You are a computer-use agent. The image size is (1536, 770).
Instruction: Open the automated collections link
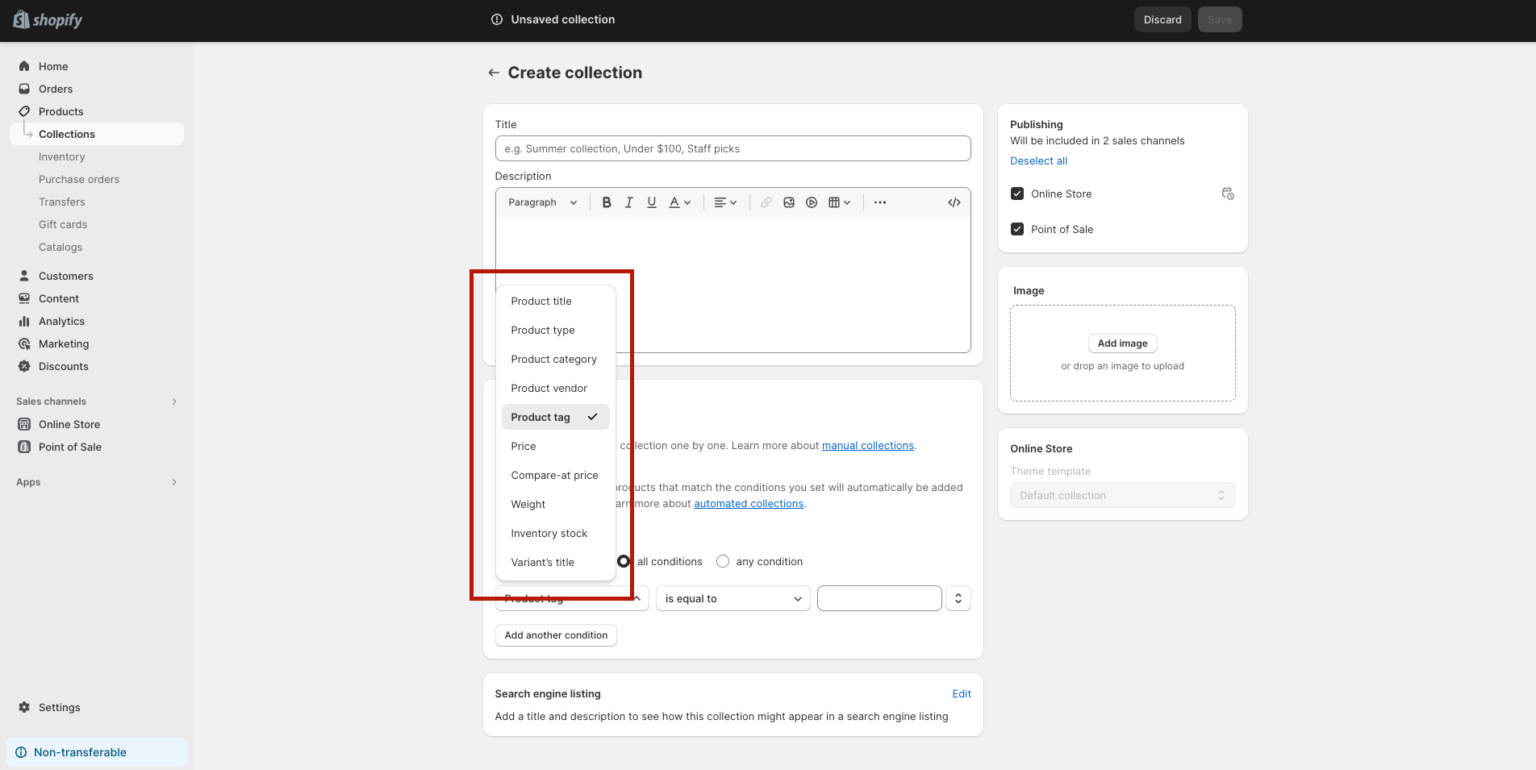tap(748, 504)
